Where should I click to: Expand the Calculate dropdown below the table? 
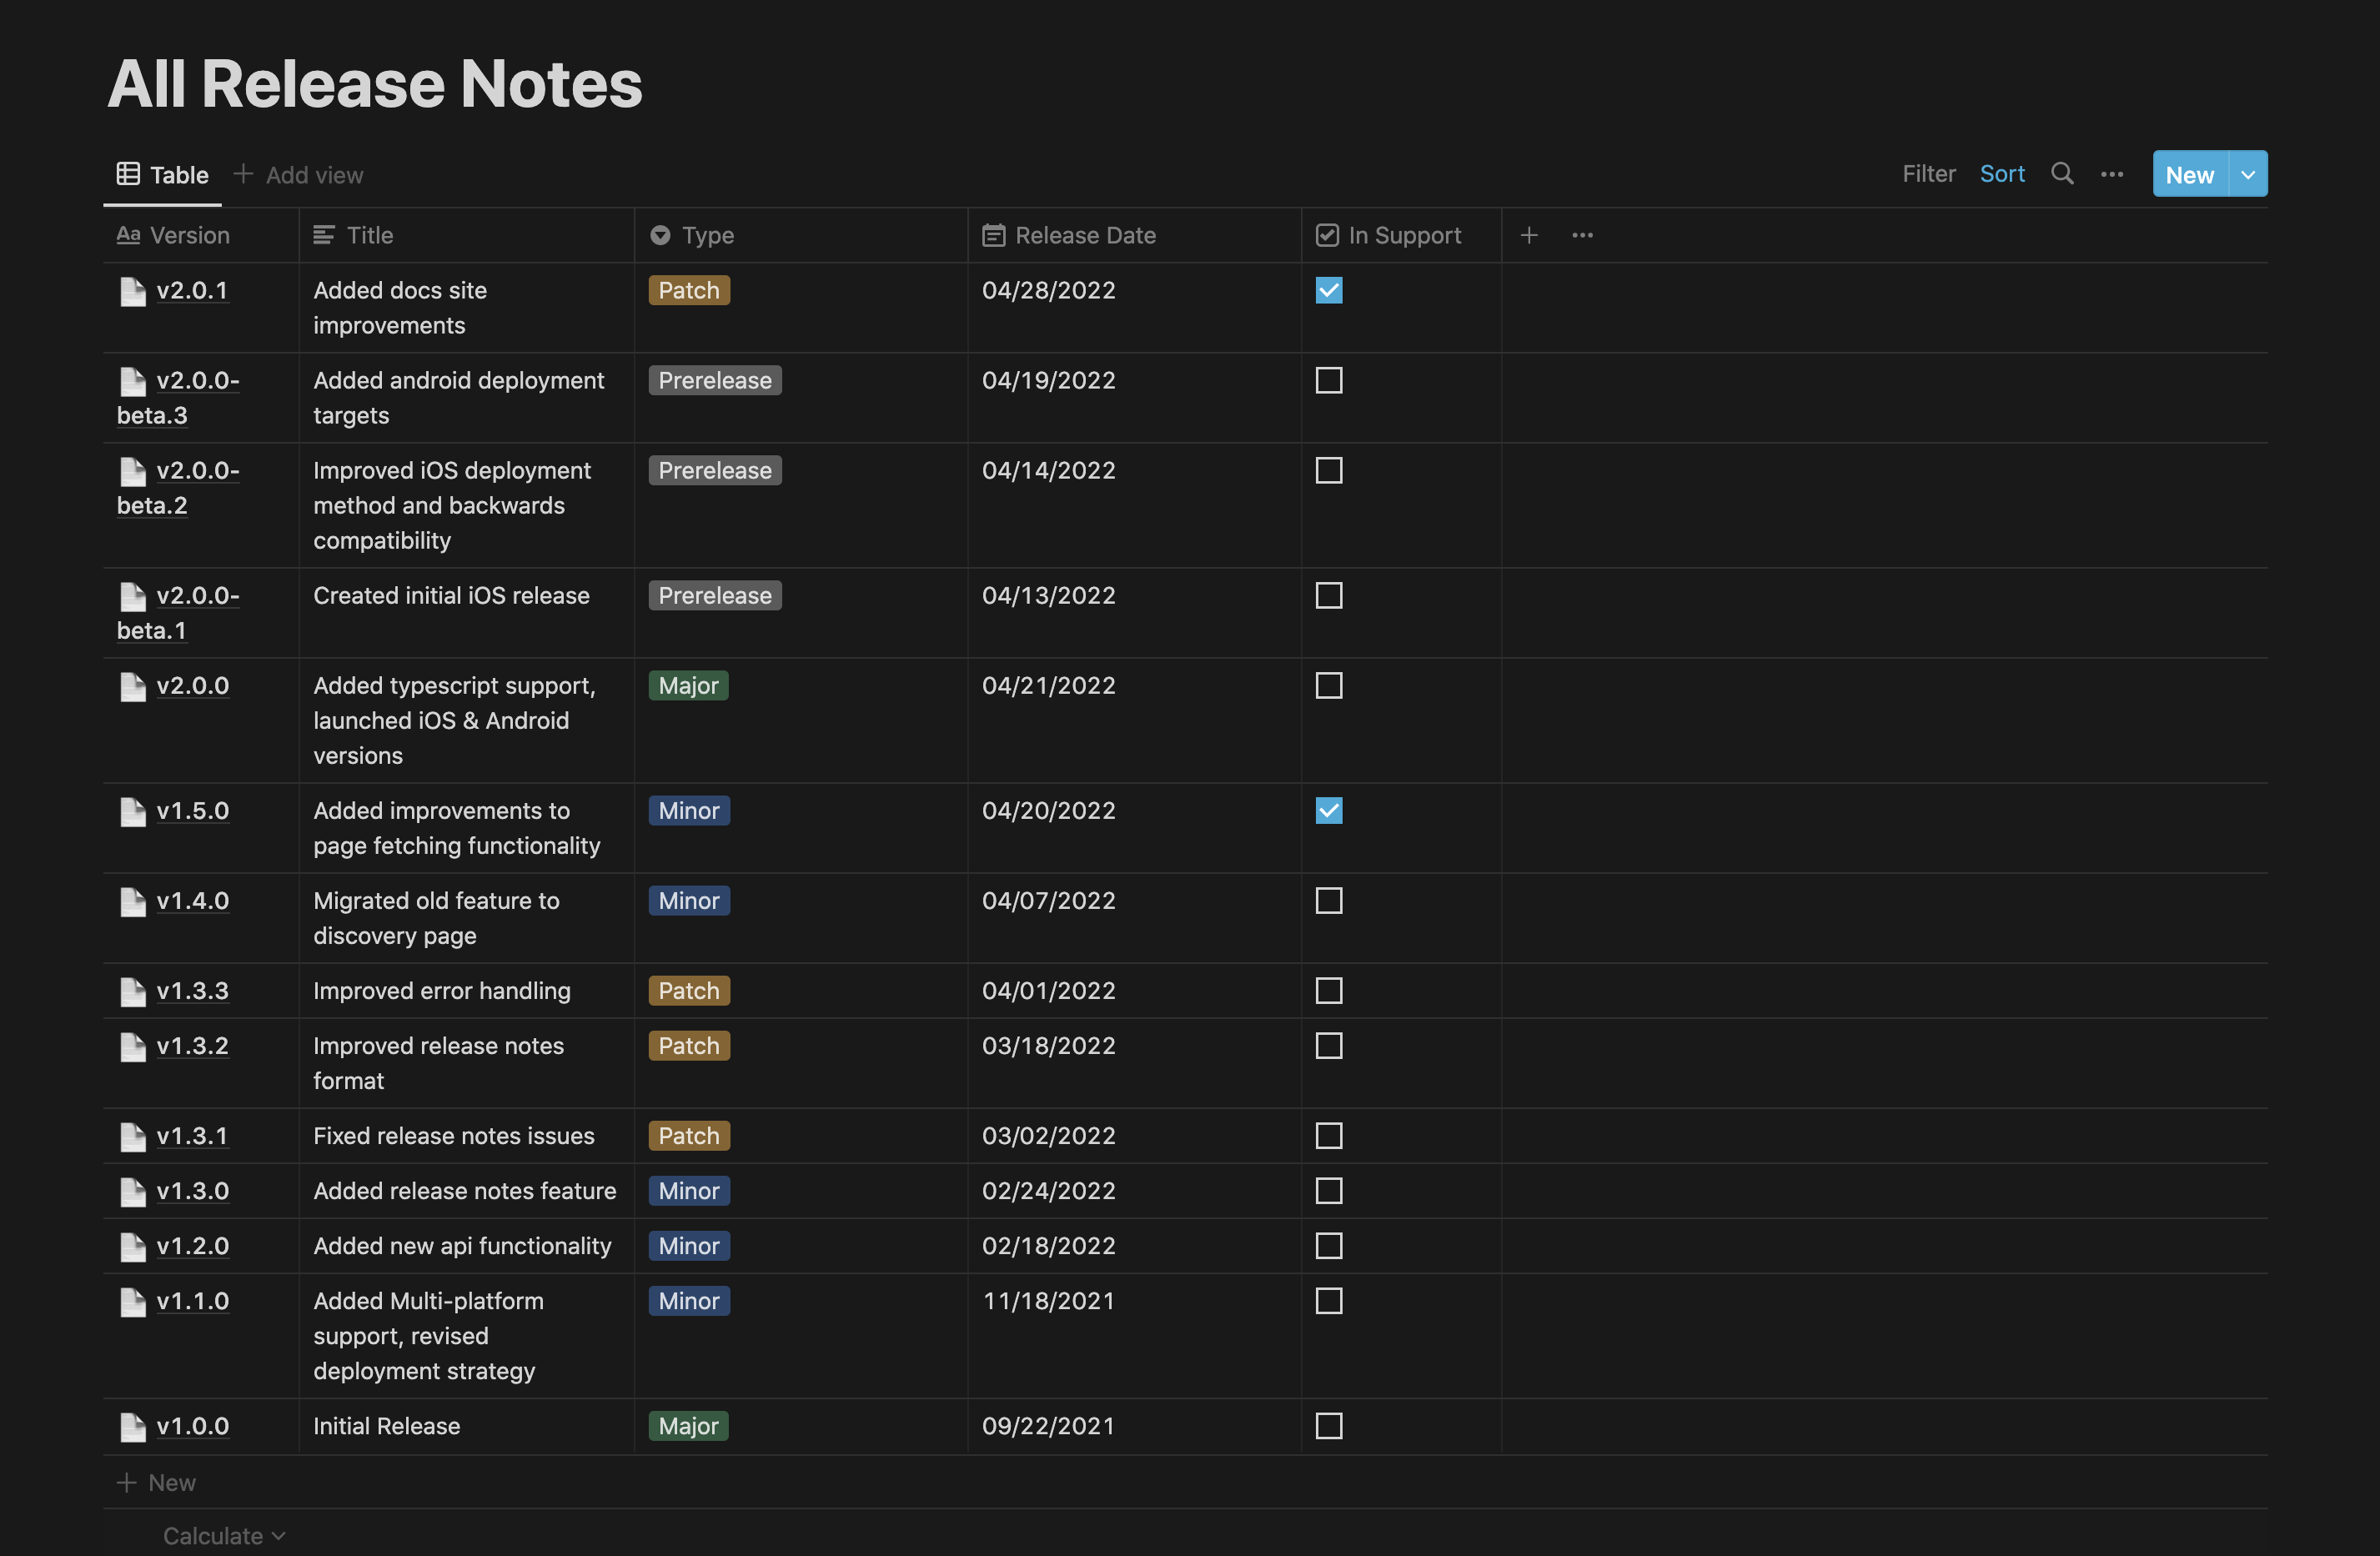coord(223,1535)
